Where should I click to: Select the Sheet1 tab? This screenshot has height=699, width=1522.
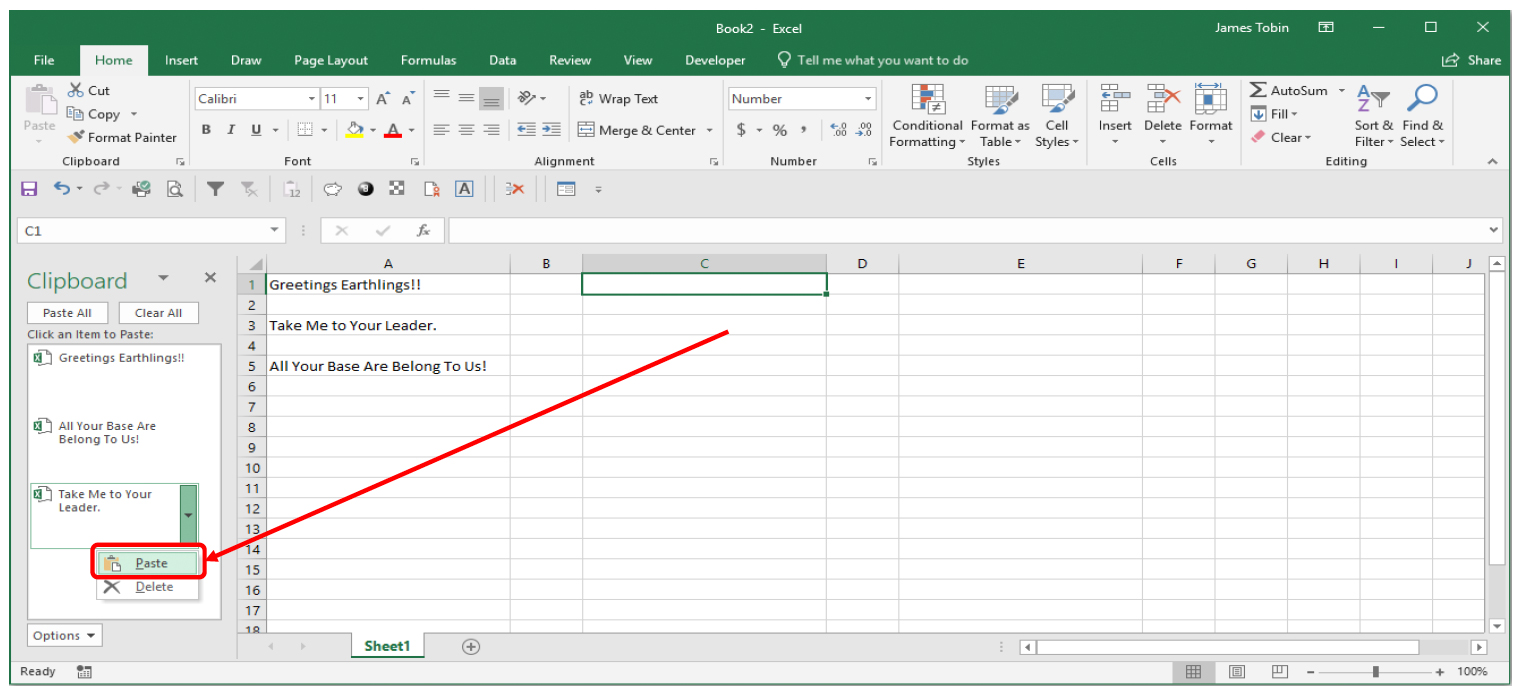click(387, 646)
